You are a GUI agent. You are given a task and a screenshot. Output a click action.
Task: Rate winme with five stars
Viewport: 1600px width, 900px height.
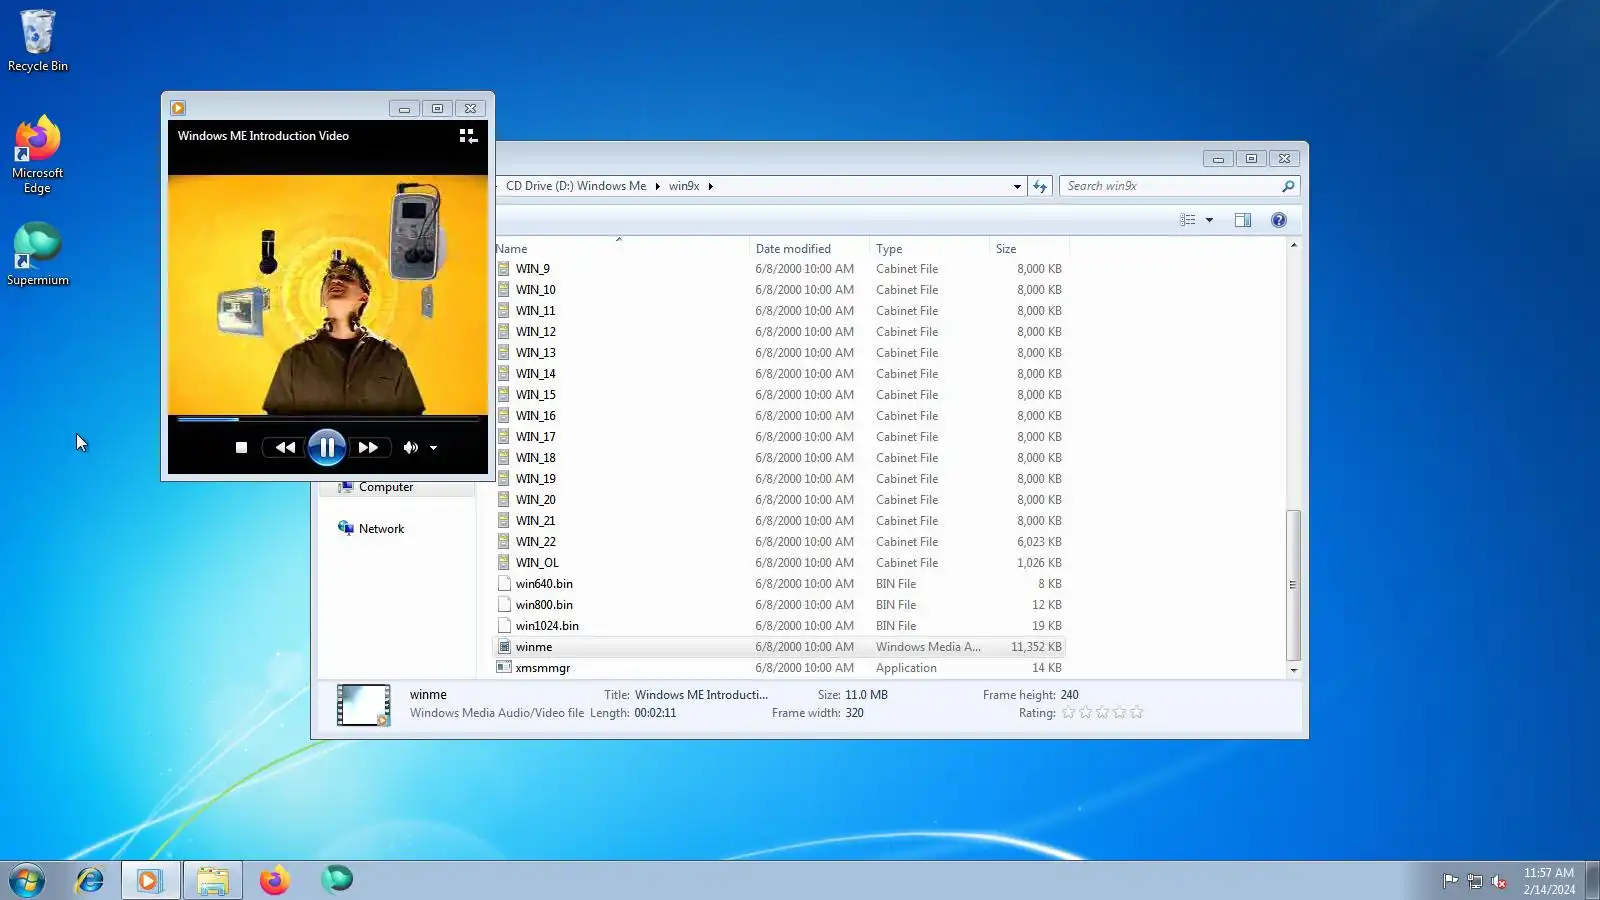coord(1137,713)
